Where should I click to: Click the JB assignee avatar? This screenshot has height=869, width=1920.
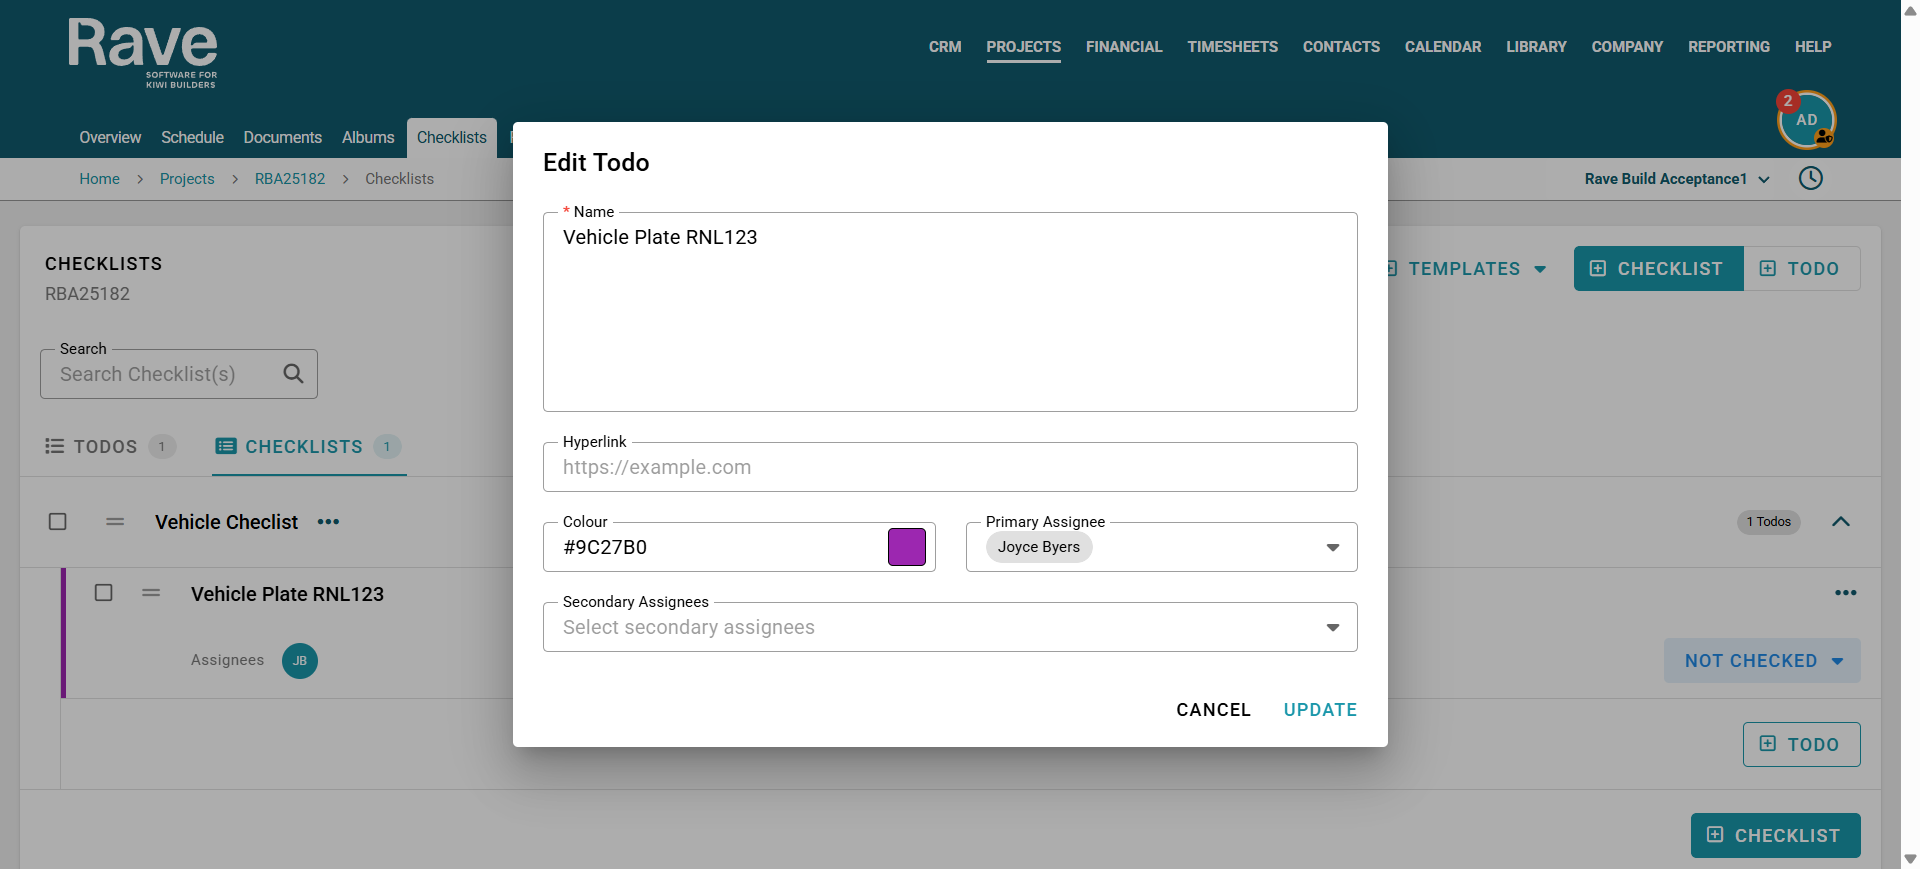pos(300,661)
